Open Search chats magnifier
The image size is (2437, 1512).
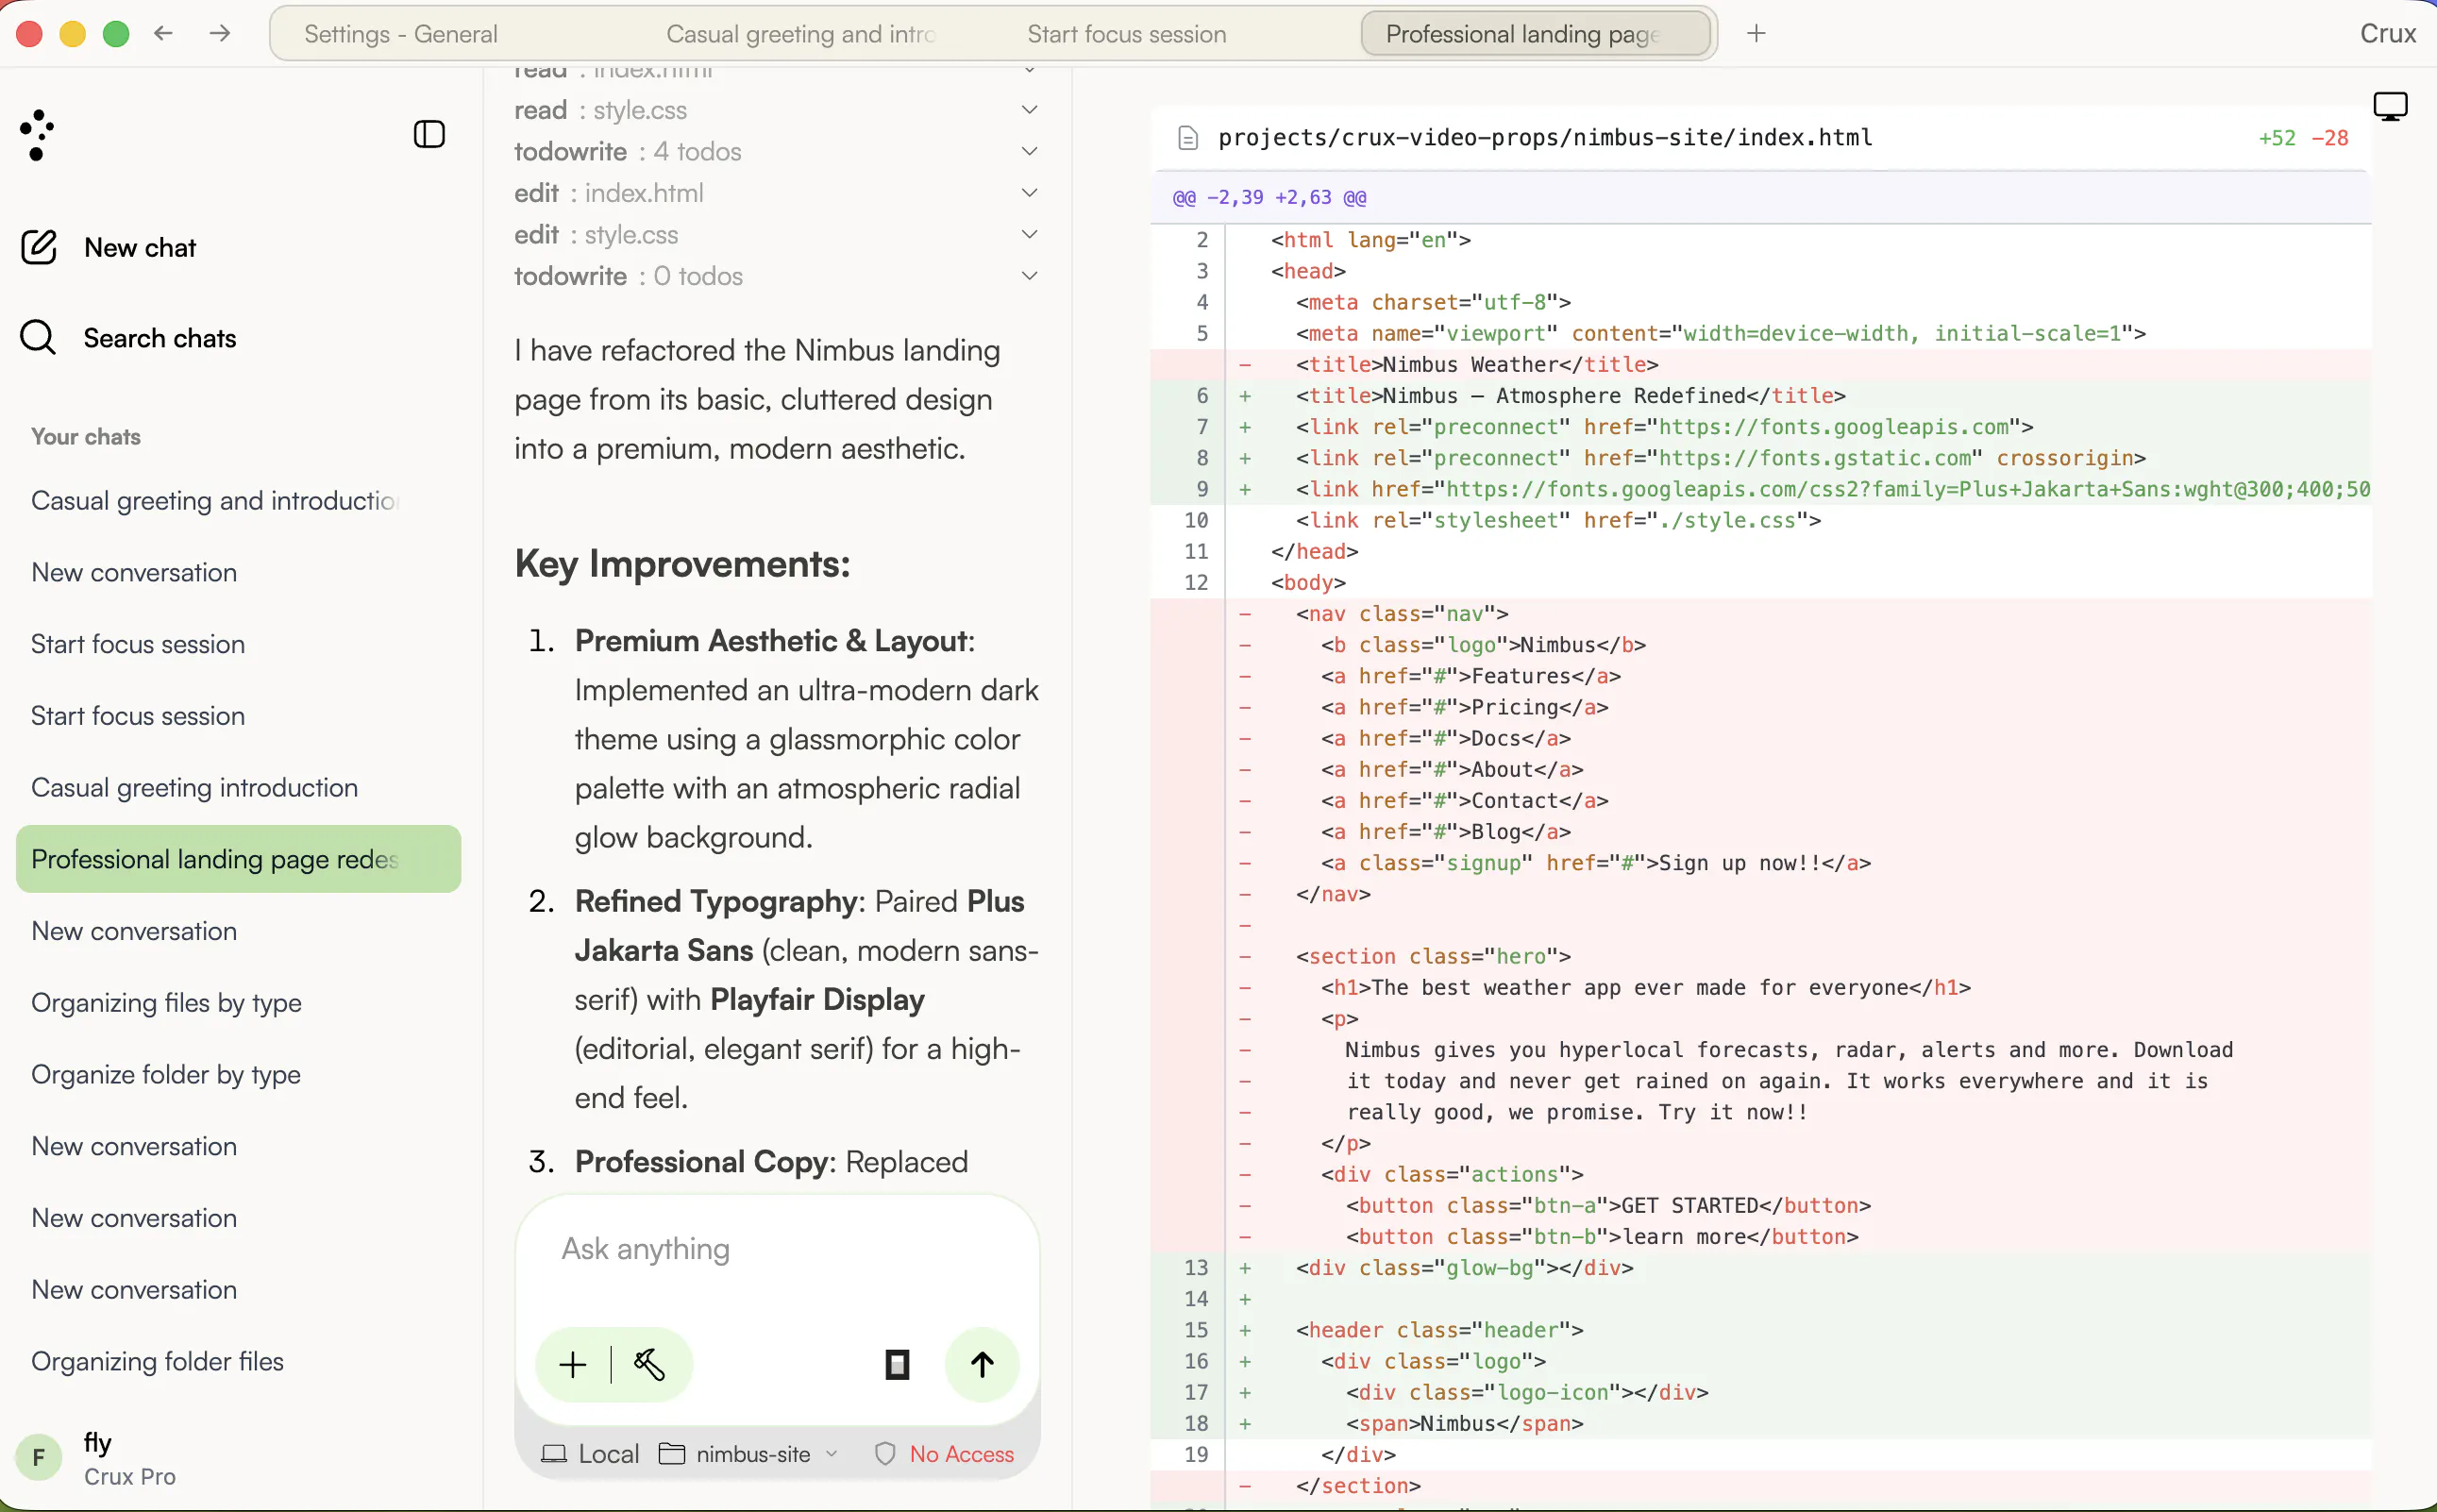pos(38,337)
